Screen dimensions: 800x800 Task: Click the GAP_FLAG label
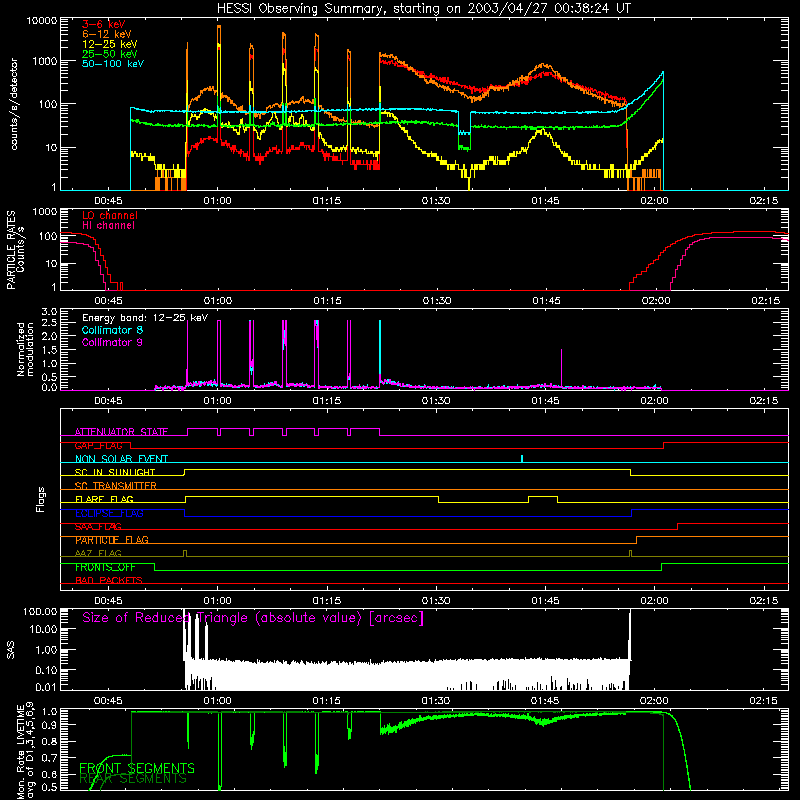(98, 446)
